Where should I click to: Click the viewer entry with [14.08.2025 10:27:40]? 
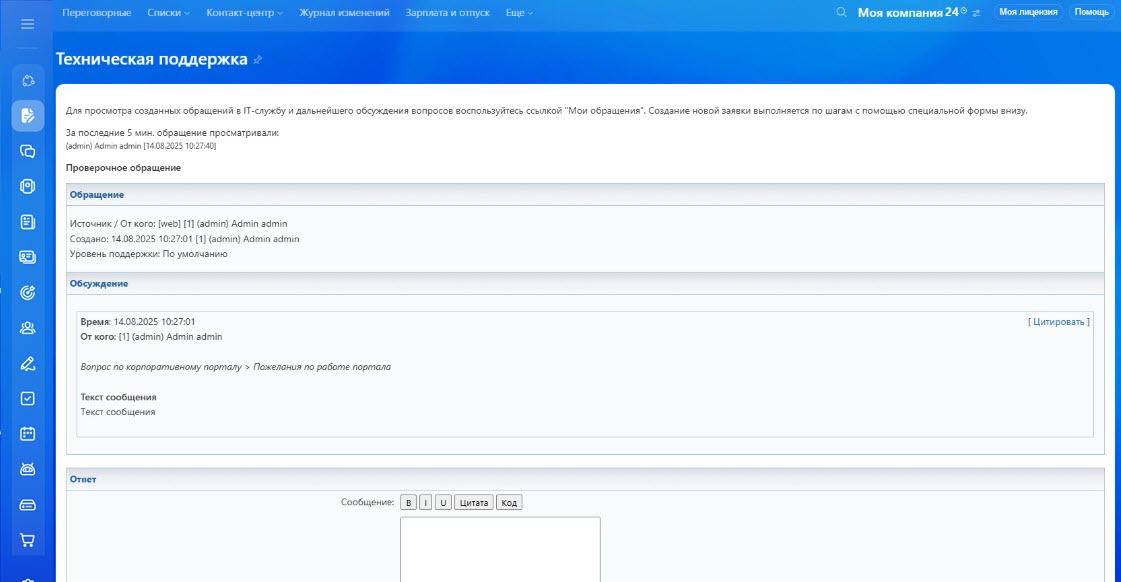tap(141, 146)
